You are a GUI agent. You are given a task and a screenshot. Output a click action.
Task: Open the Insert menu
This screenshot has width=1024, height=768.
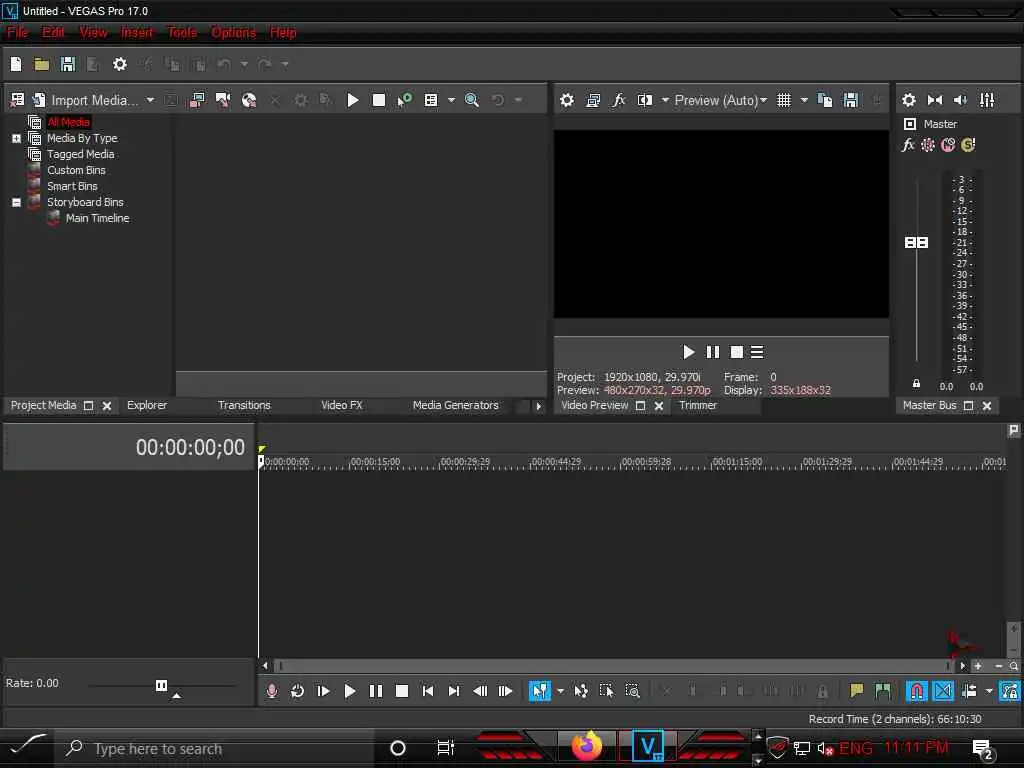136,32
